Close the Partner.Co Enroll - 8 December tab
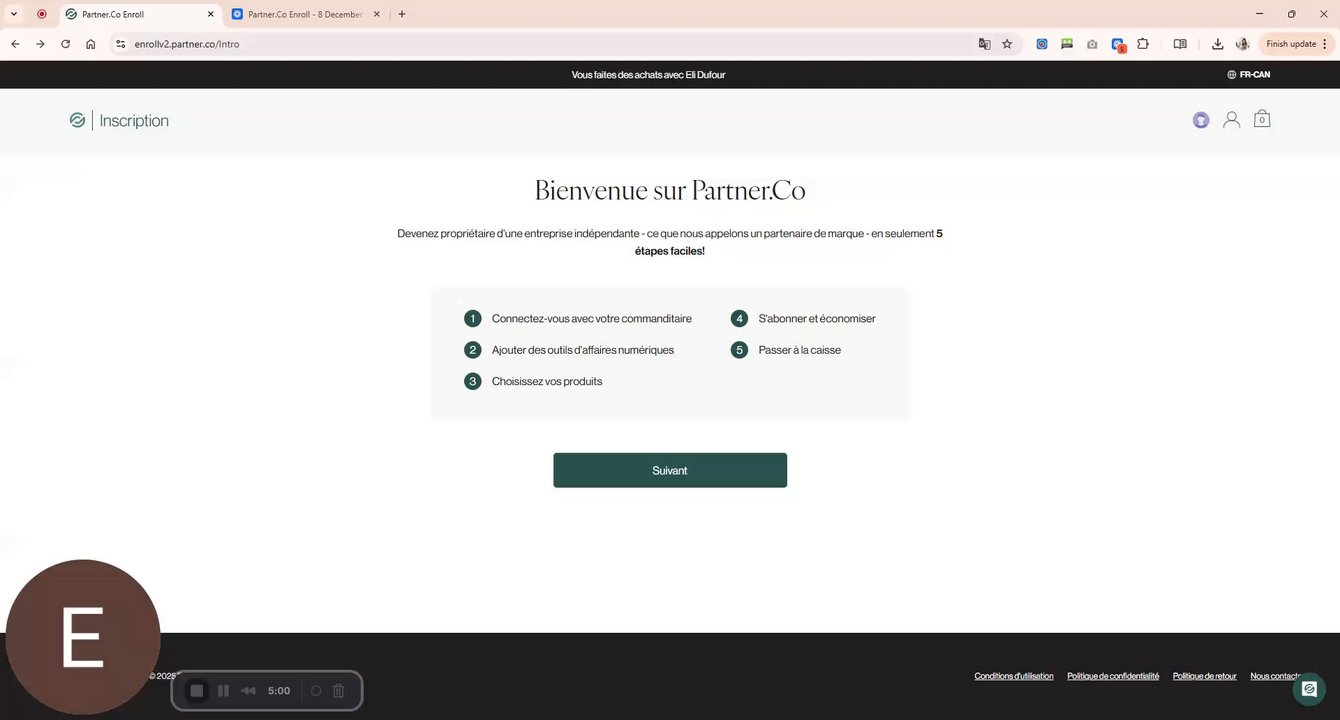 tap(376, 14)
